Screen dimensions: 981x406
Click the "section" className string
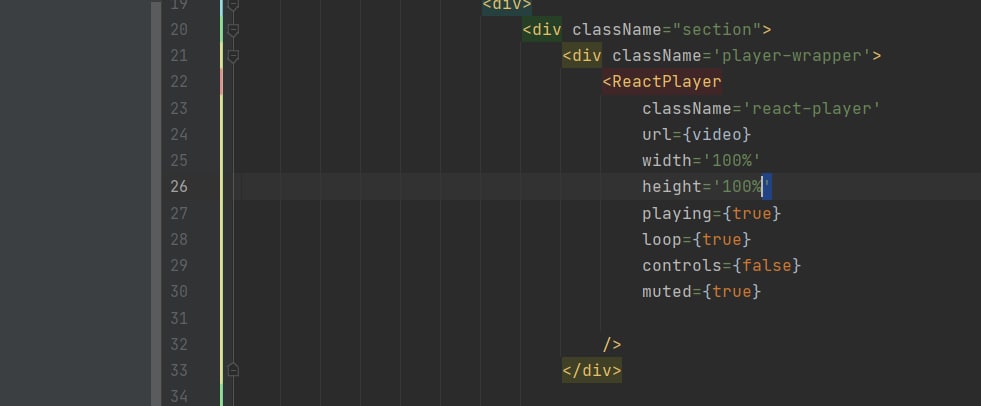716,30
